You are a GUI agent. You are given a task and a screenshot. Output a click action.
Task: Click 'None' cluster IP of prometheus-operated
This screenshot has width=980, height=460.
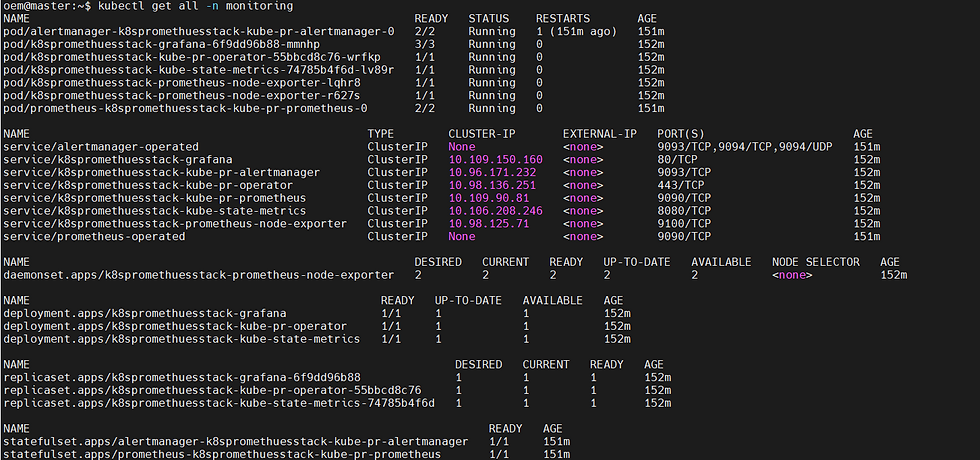pos(461,236)
